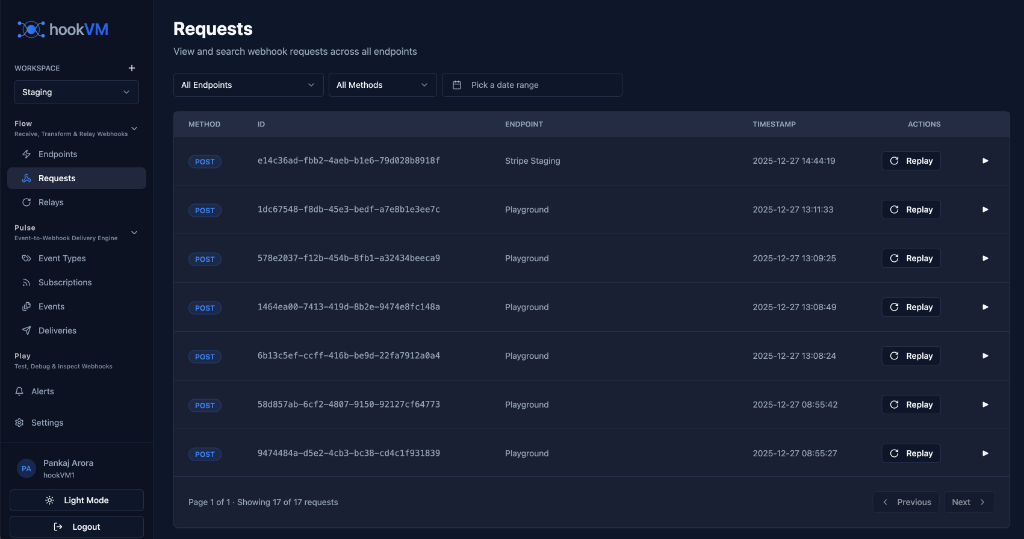Expand row arrow for 13:08:24 request
Screen dimensions: 1024x539
click(985, 356)
